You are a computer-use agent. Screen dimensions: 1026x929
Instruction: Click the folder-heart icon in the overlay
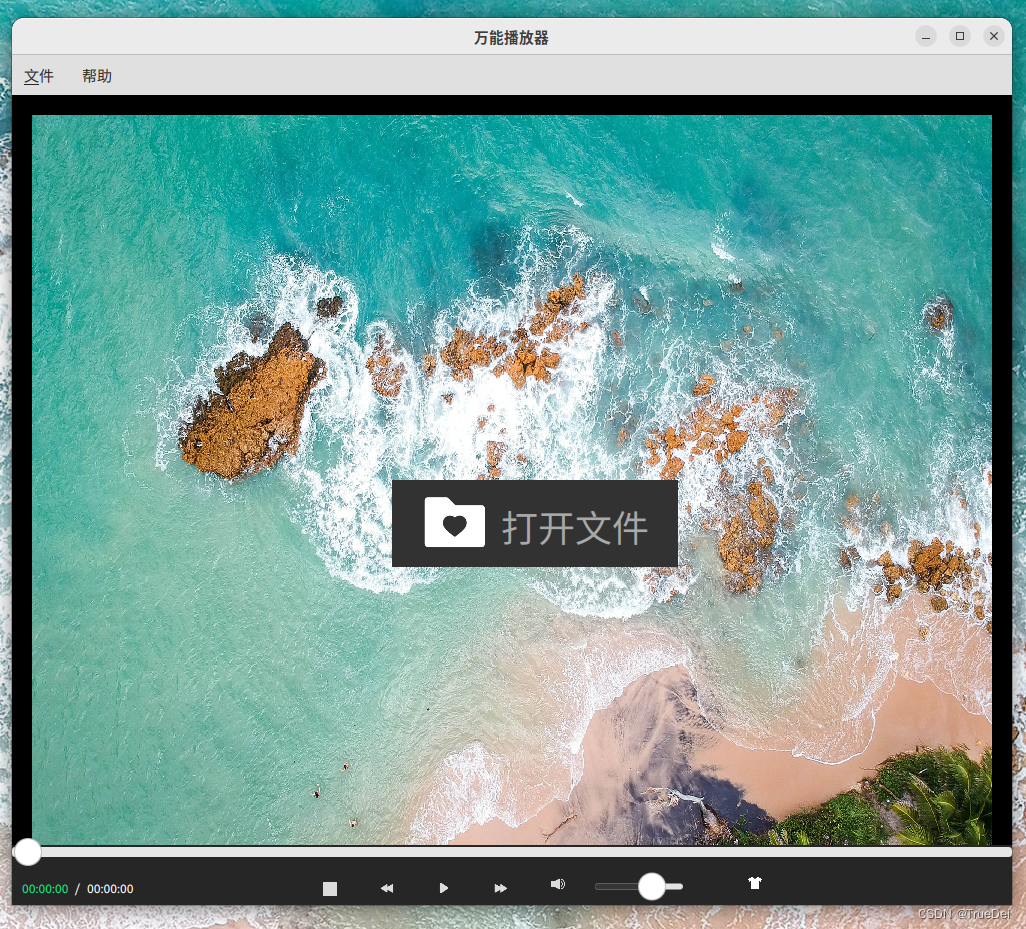(454, 522)
